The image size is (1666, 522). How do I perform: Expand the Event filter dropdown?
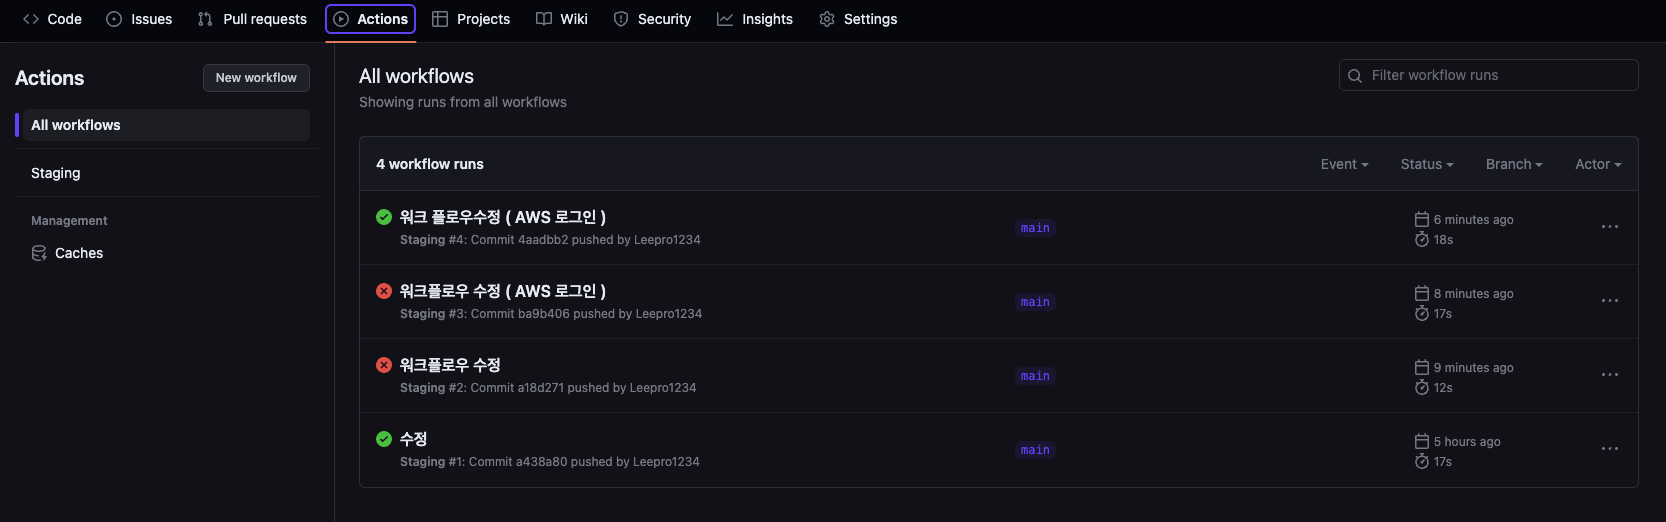pyautogui.click(x=1344, y=164)
